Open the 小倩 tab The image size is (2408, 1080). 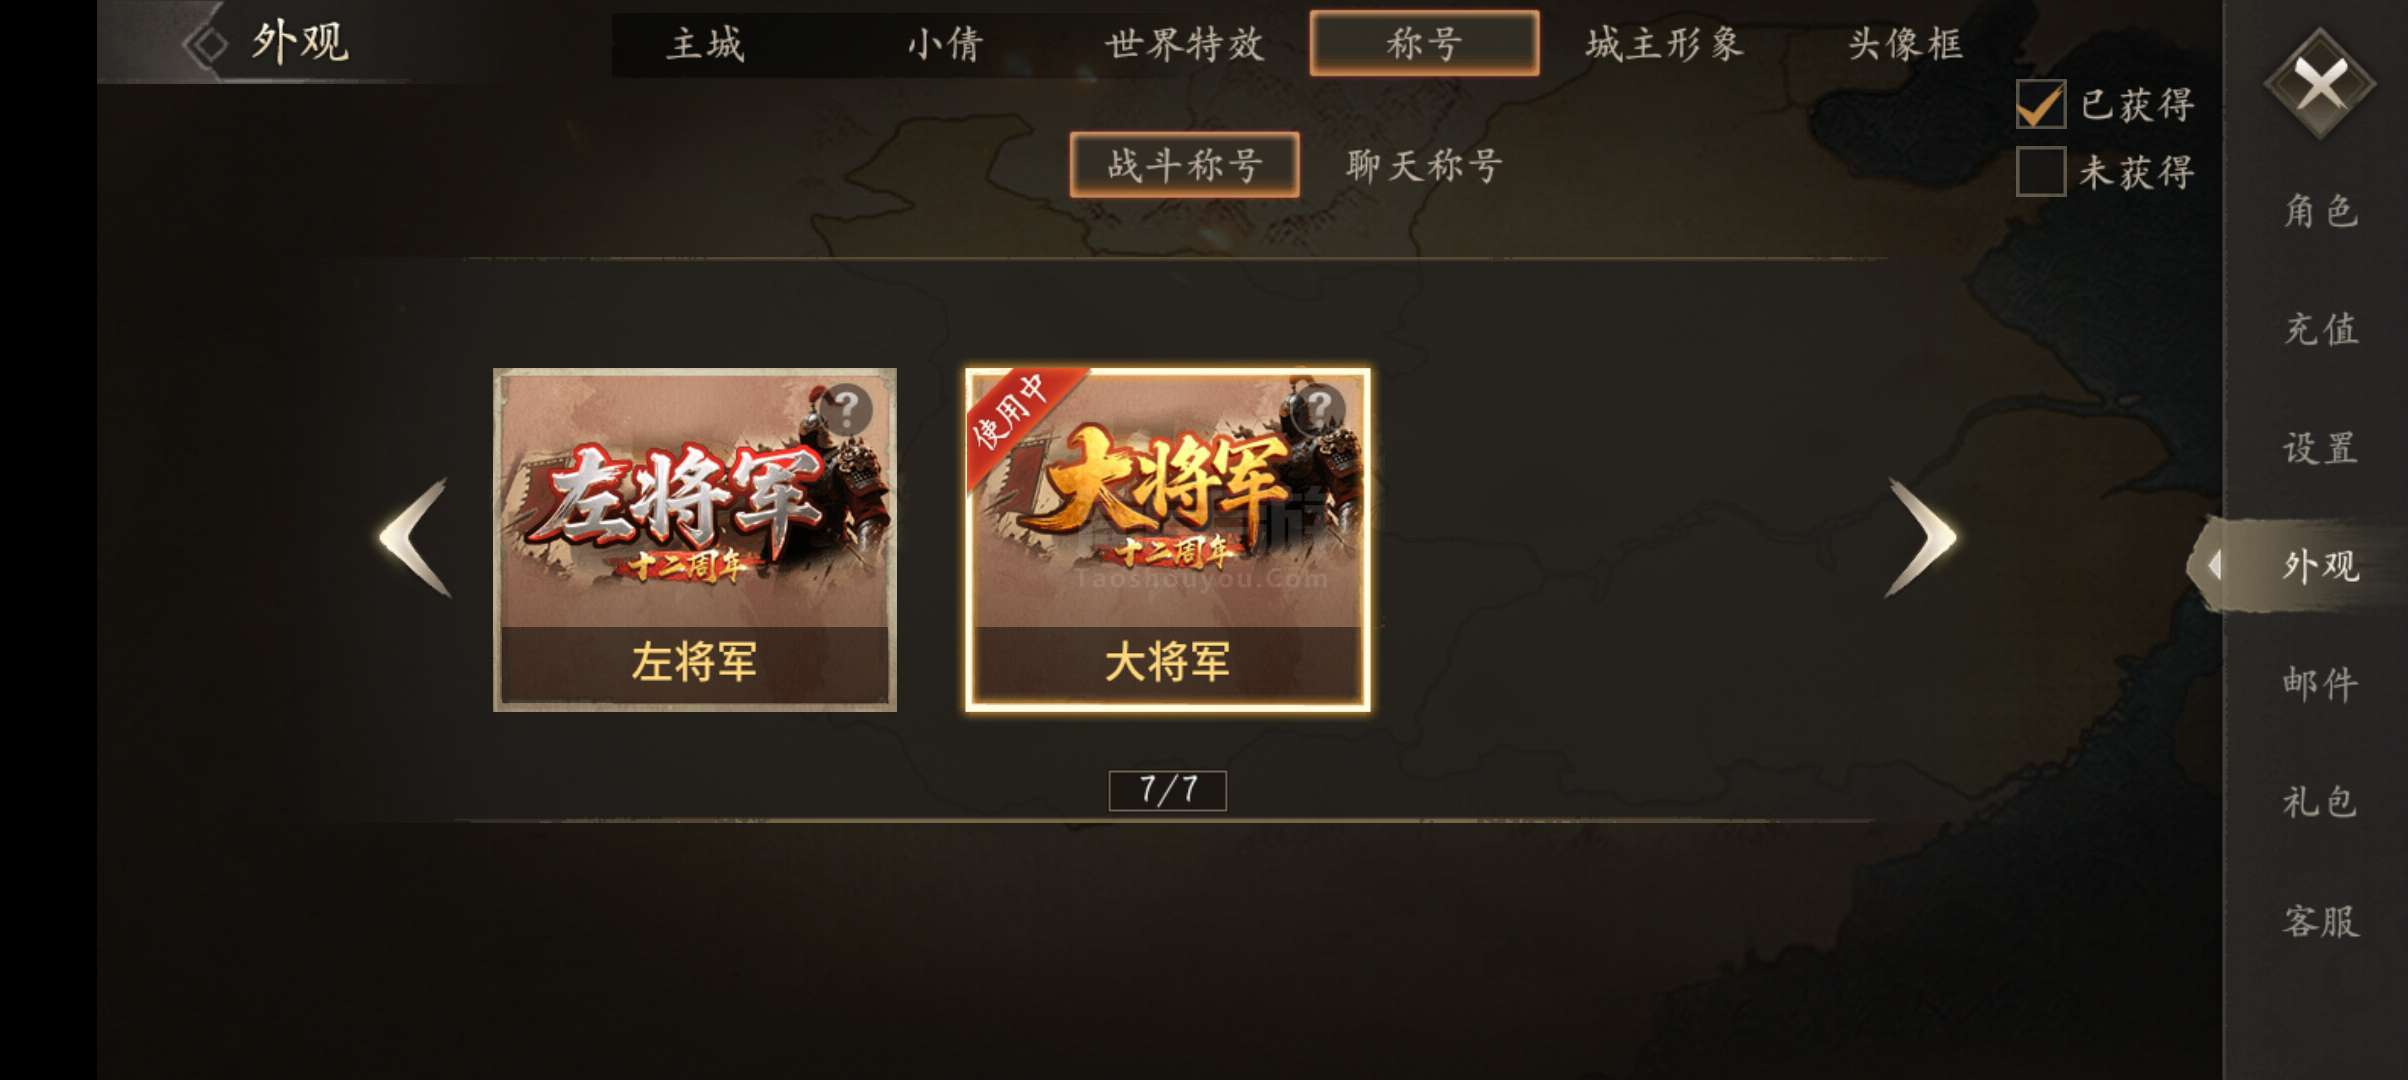point(945,44)
